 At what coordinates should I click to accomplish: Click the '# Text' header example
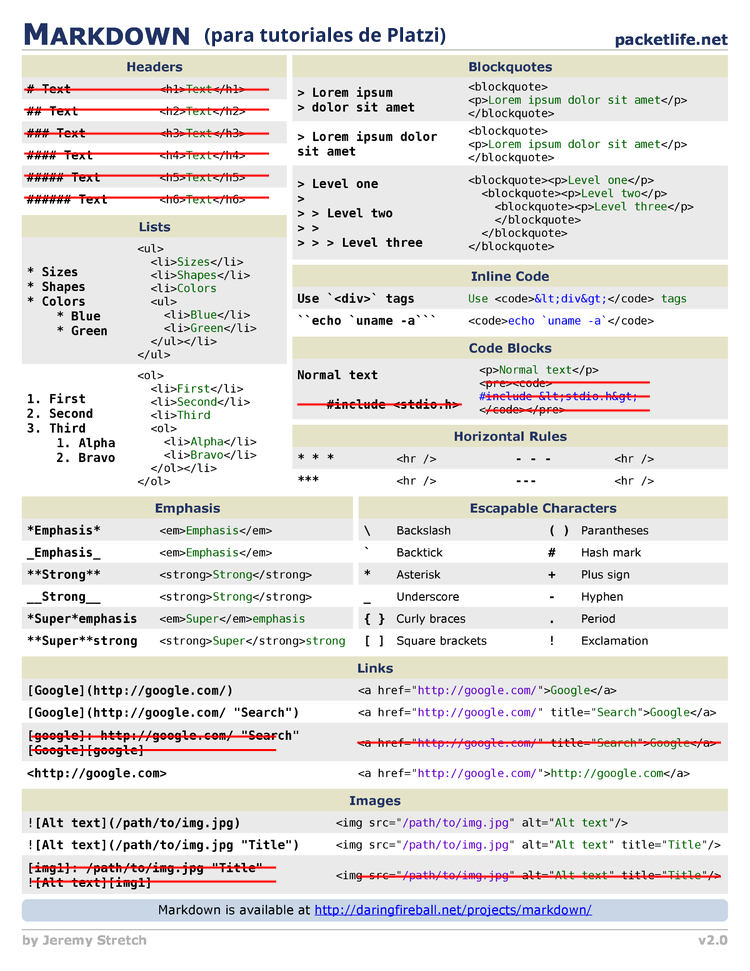click(48, 89)
